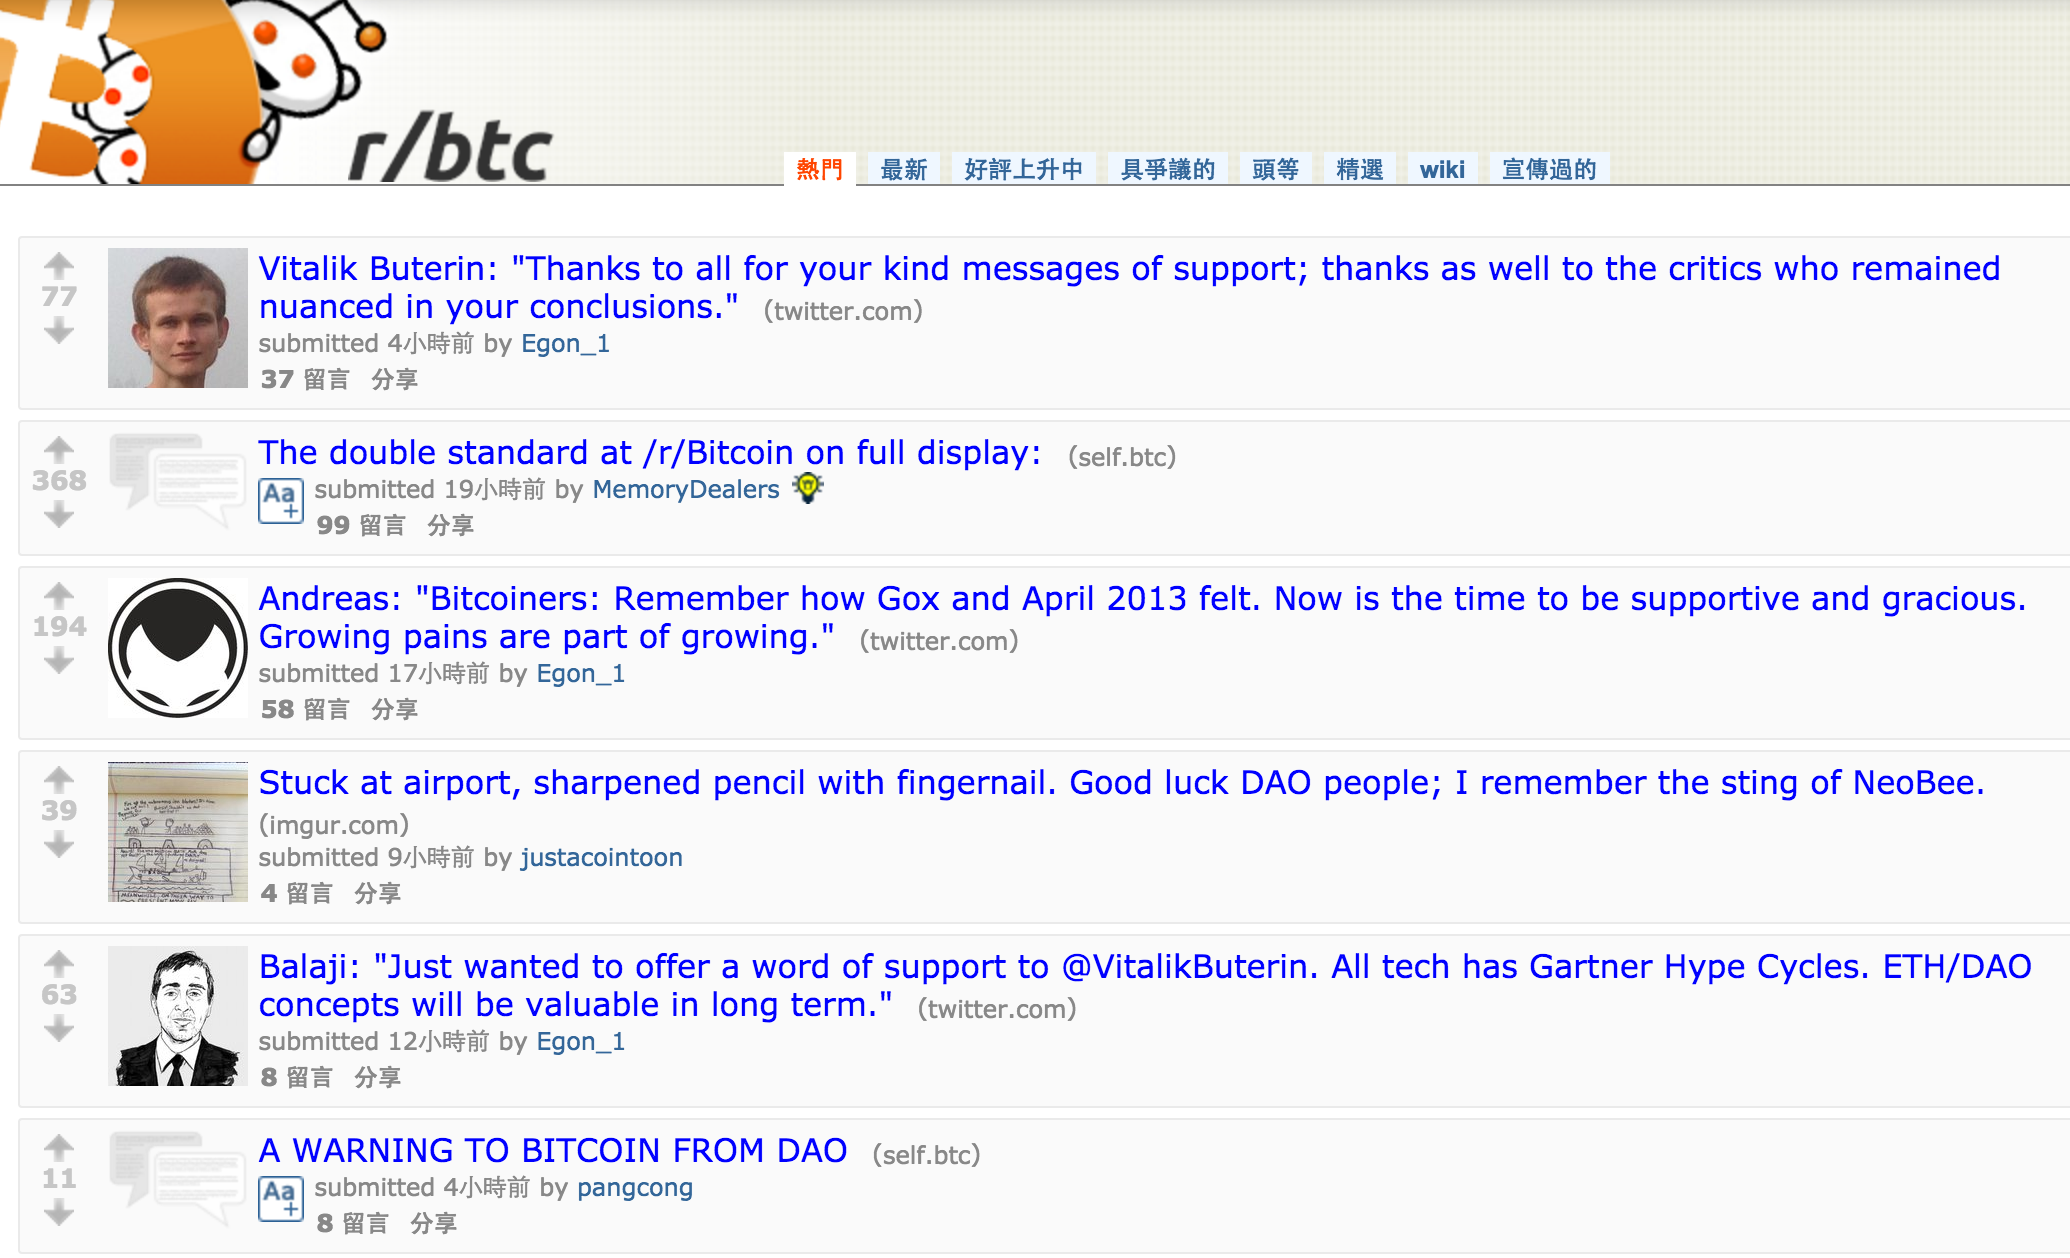
Task: Open the Balaji portrait thumbnail
Action: pos(178,1016)
